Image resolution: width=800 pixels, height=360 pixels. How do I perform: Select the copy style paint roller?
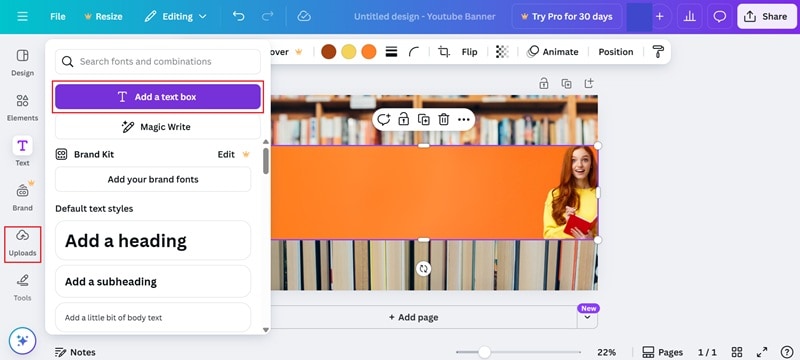click(x=658, y=52)
